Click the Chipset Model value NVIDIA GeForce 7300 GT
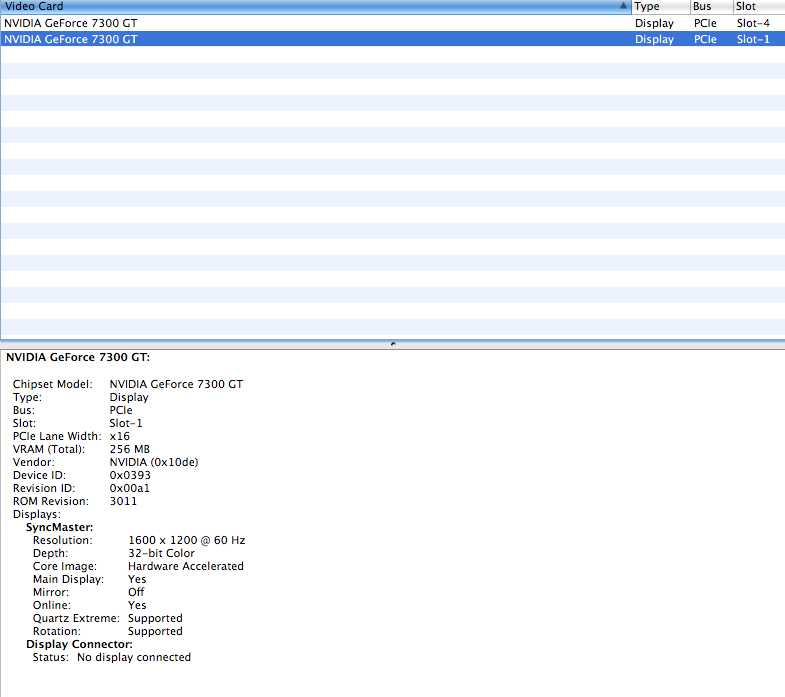The height and width of the screenshot is (697, 785). click(176, 384)
